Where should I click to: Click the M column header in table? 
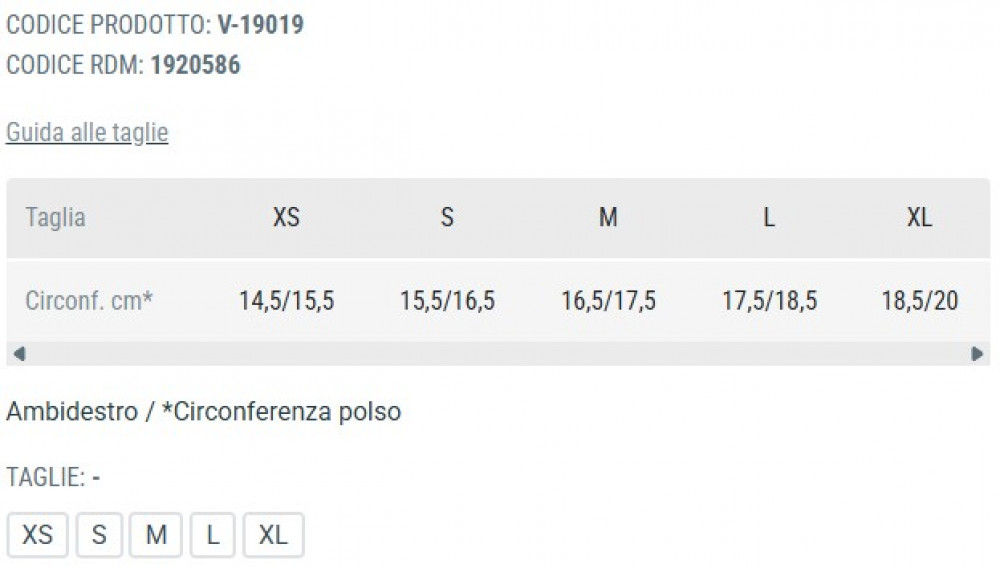(x=608, y=218)
